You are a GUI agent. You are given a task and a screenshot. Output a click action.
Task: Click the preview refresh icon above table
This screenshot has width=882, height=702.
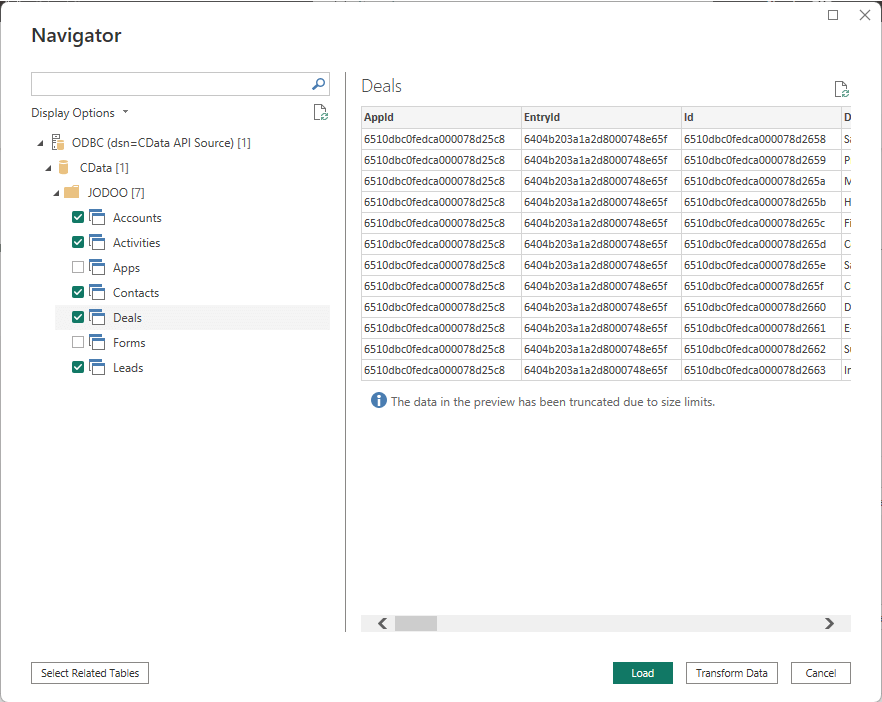click(841, 89)
